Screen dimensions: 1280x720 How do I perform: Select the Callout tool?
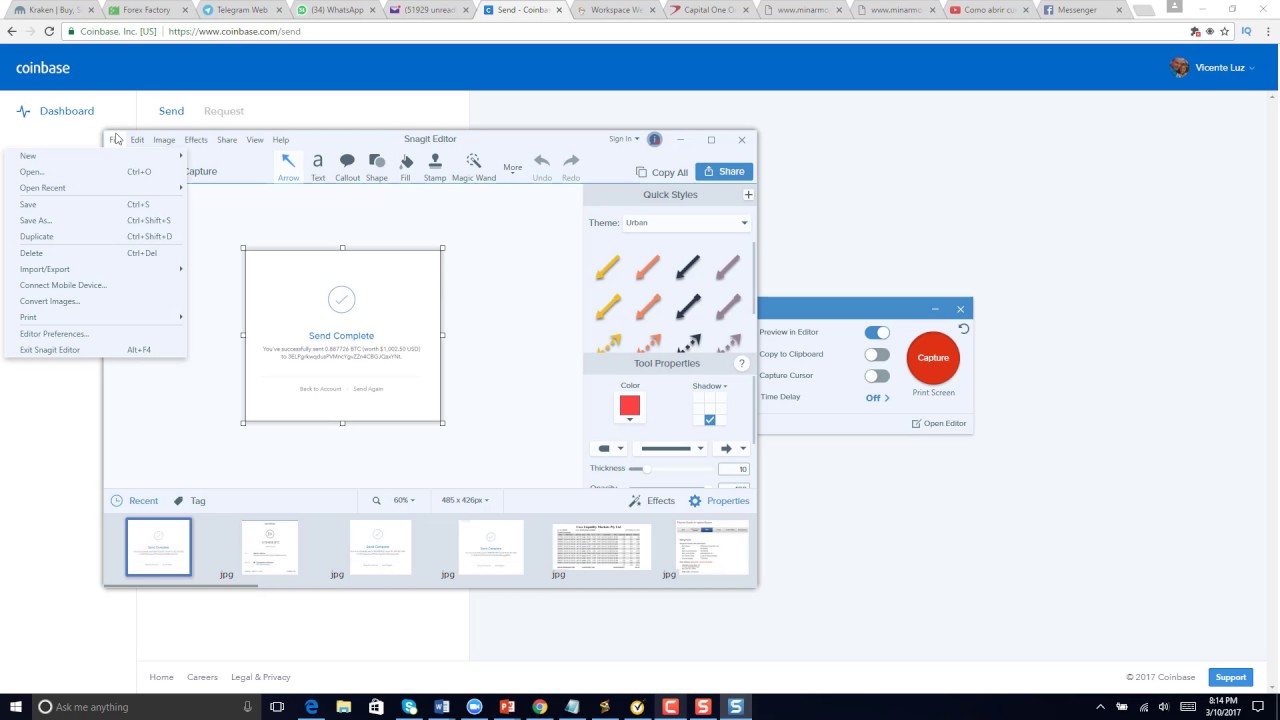point(347,167)
